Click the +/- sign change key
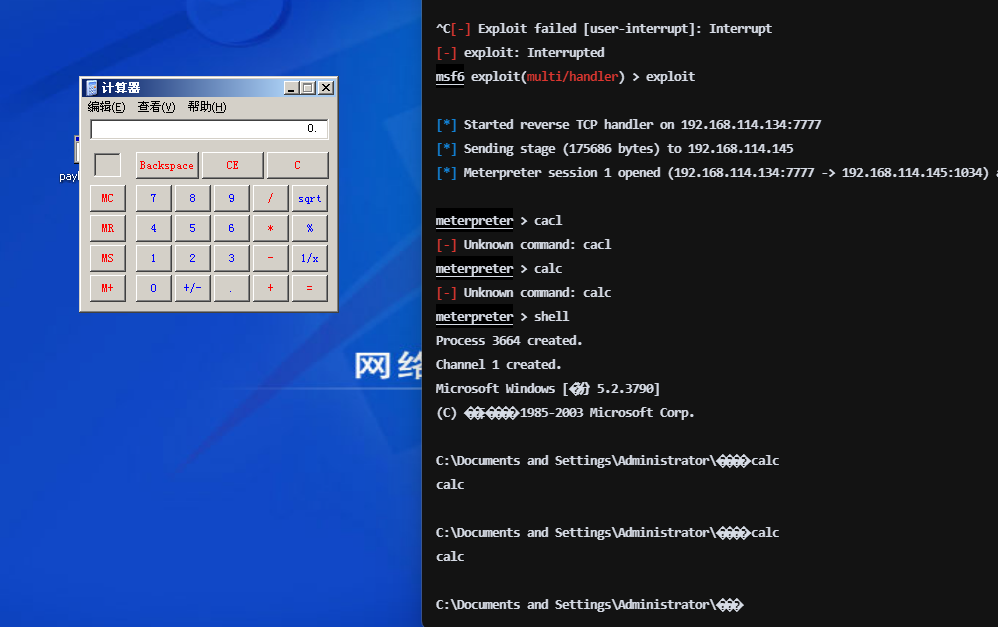Viewport: 998px width, 627px height. (192, 288)
